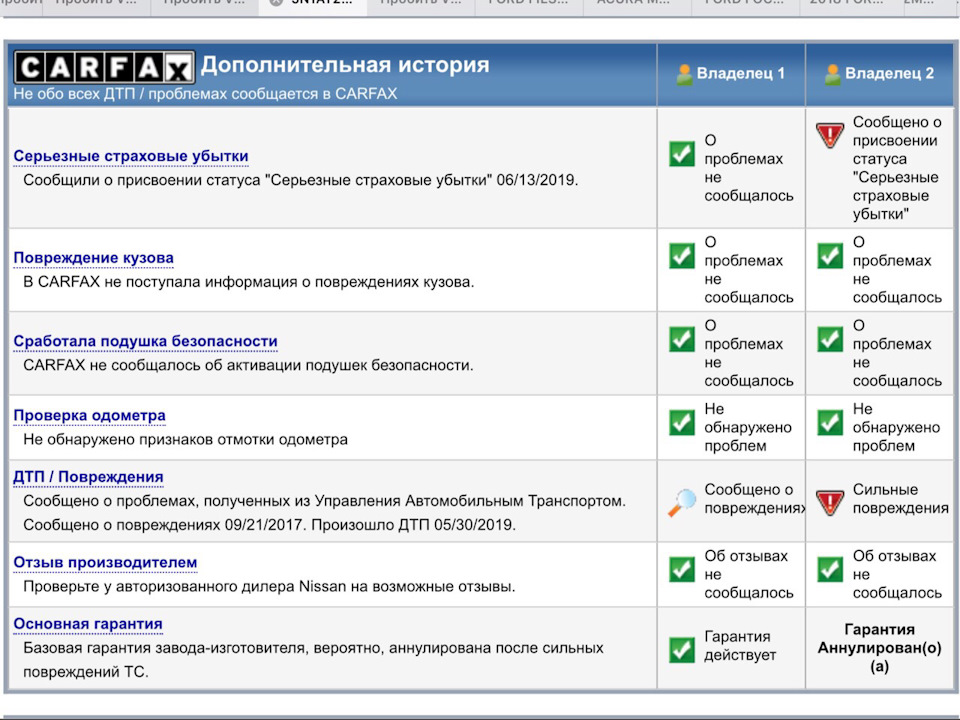960x720 pixels.
Task: Click the Дополнительная история heading
Action: [345, 65]
